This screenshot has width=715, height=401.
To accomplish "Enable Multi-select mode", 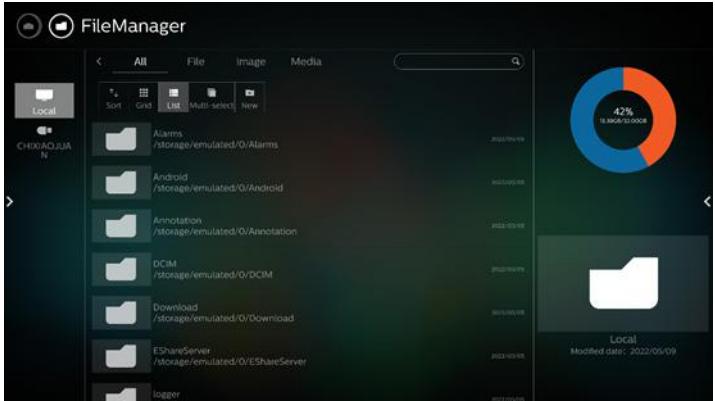I will click(x=212, y=98).
